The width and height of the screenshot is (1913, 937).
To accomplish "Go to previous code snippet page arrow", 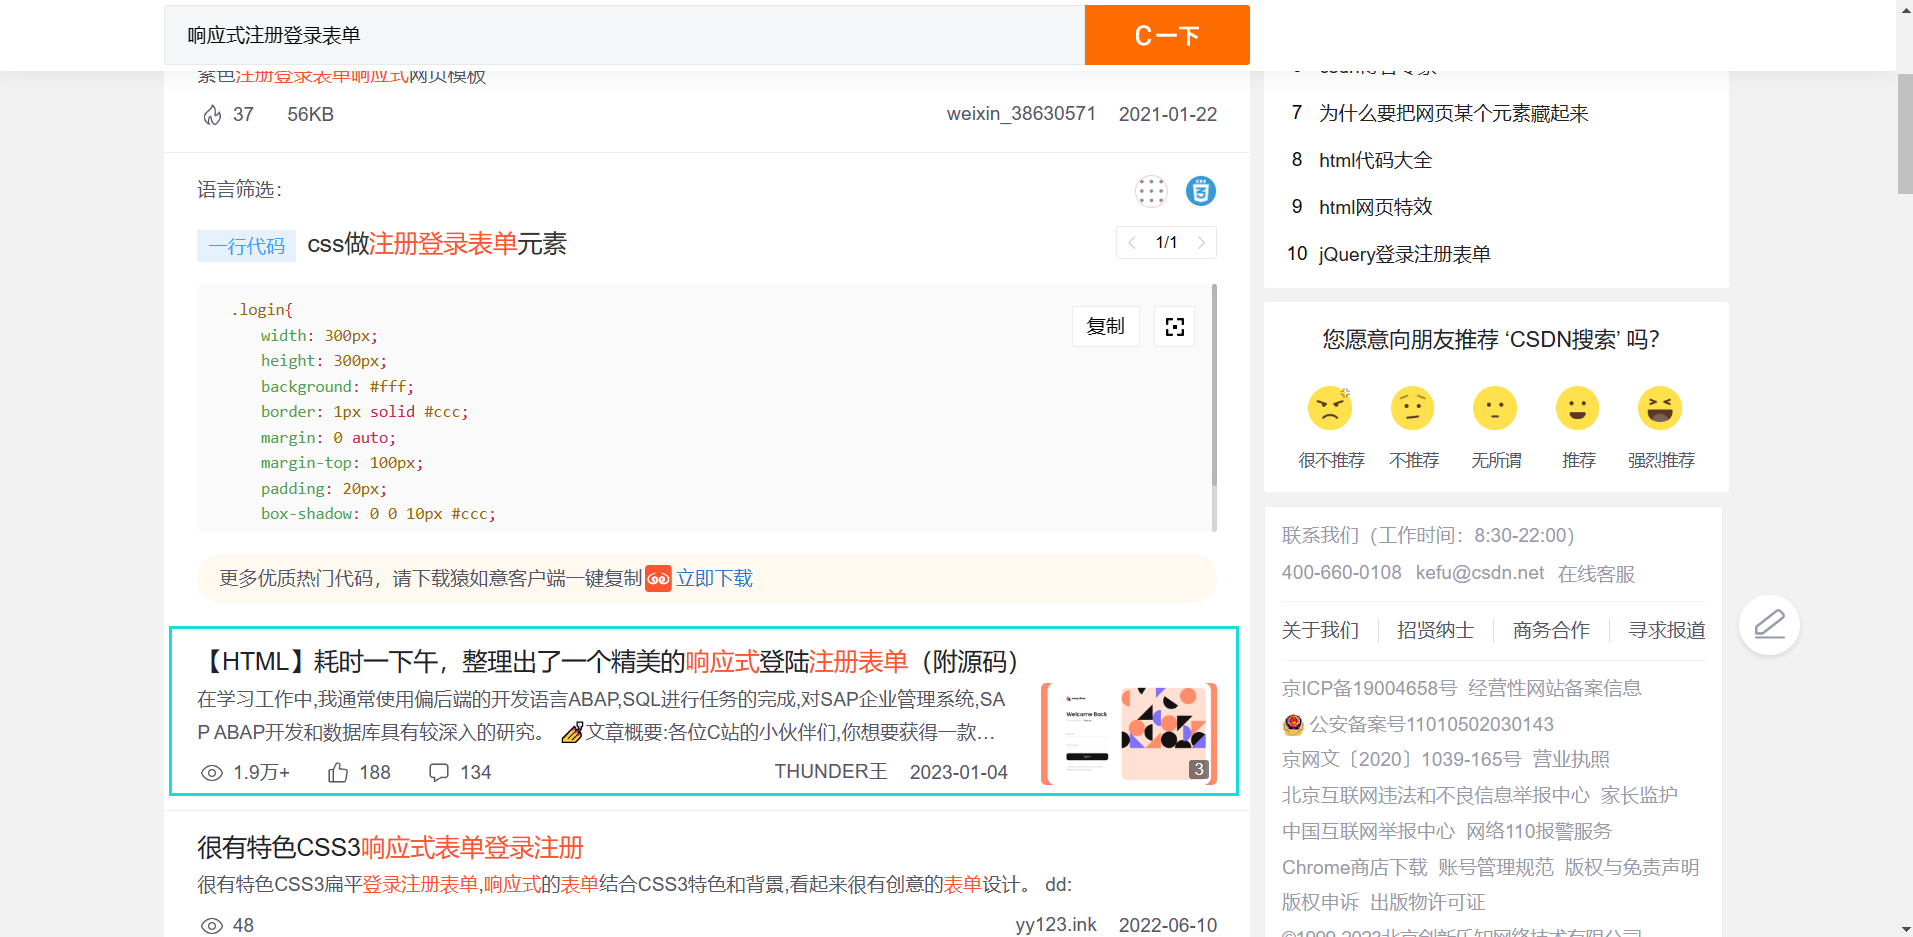I will tap(1131, 243).
